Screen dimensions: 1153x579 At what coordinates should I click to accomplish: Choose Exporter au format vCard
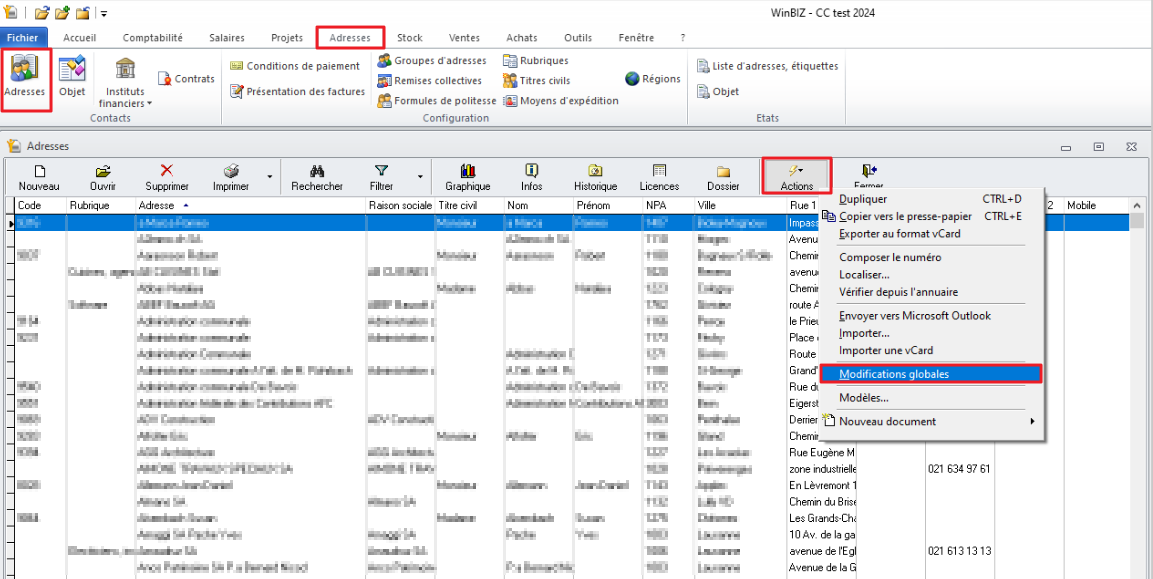pyautogui.click(x=932, y=234)
